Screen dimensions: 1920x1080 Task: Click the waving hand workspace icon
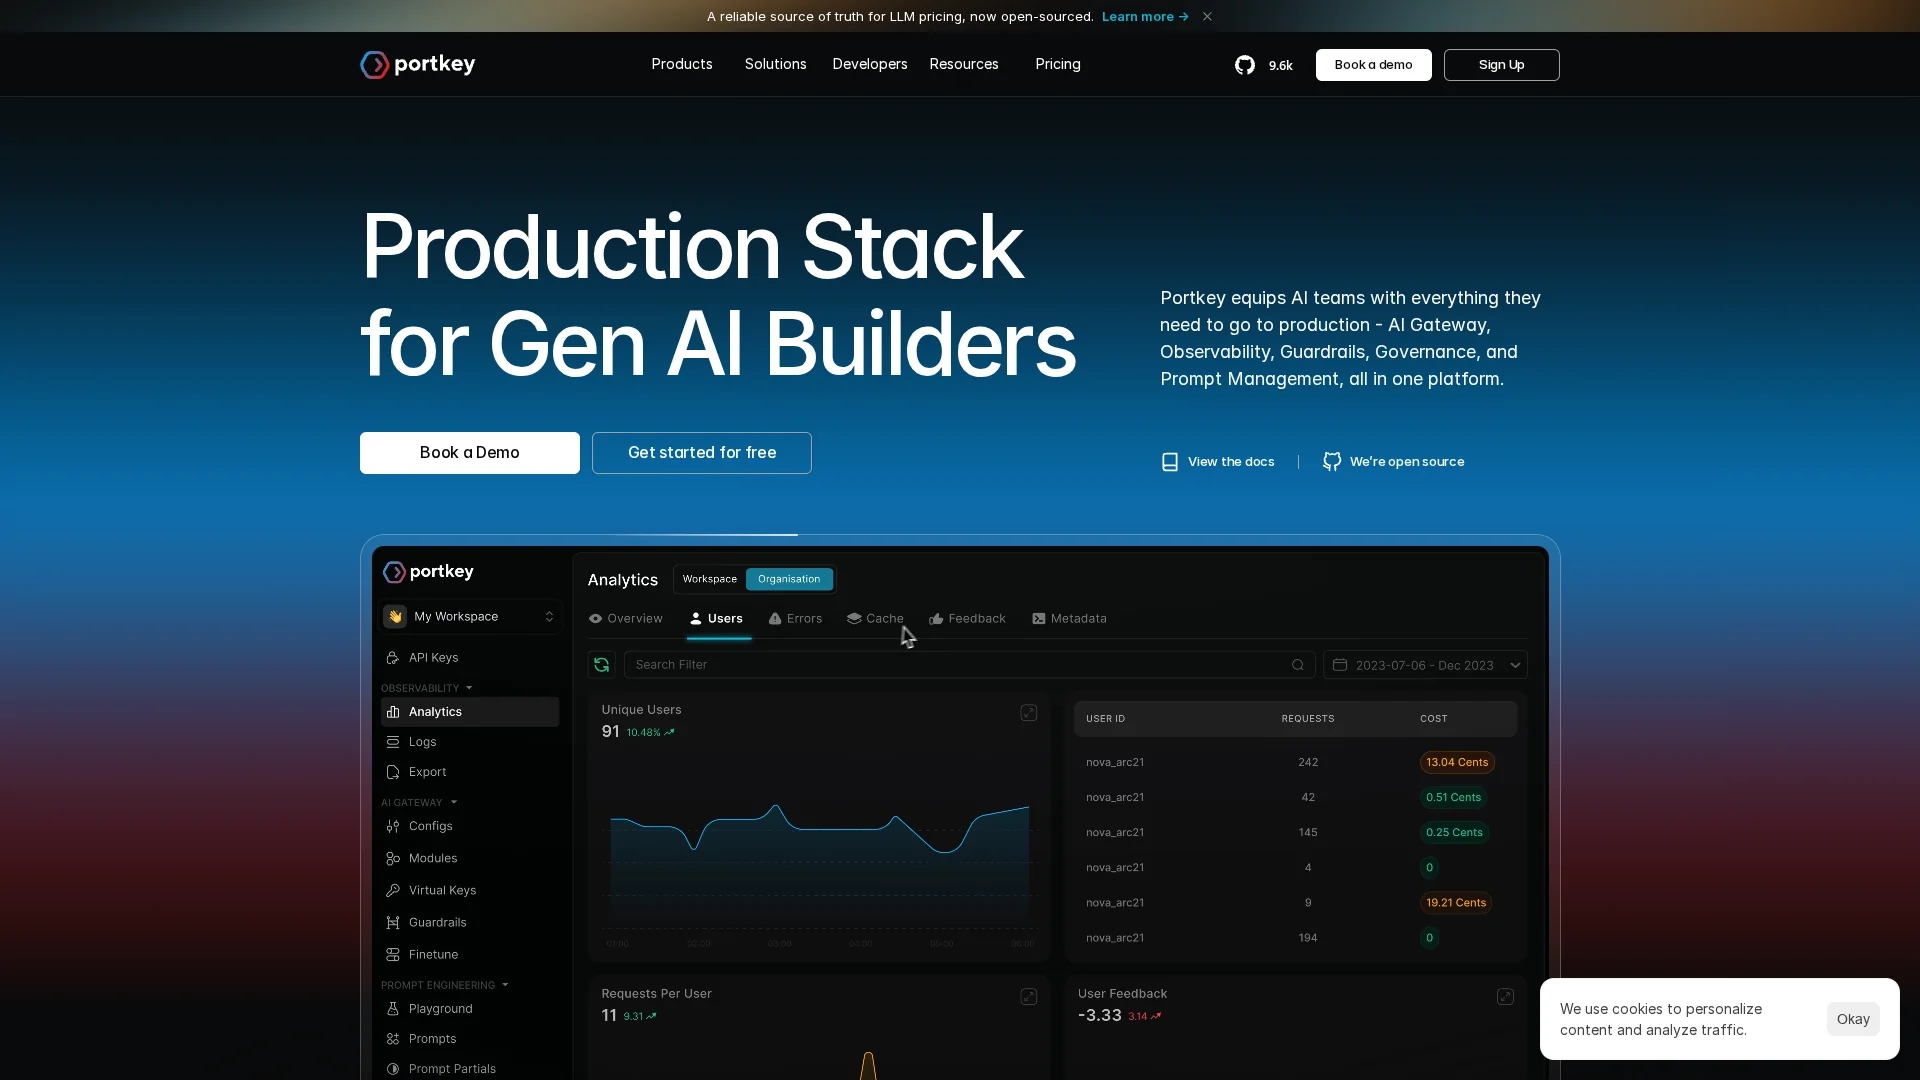[395, 617]
